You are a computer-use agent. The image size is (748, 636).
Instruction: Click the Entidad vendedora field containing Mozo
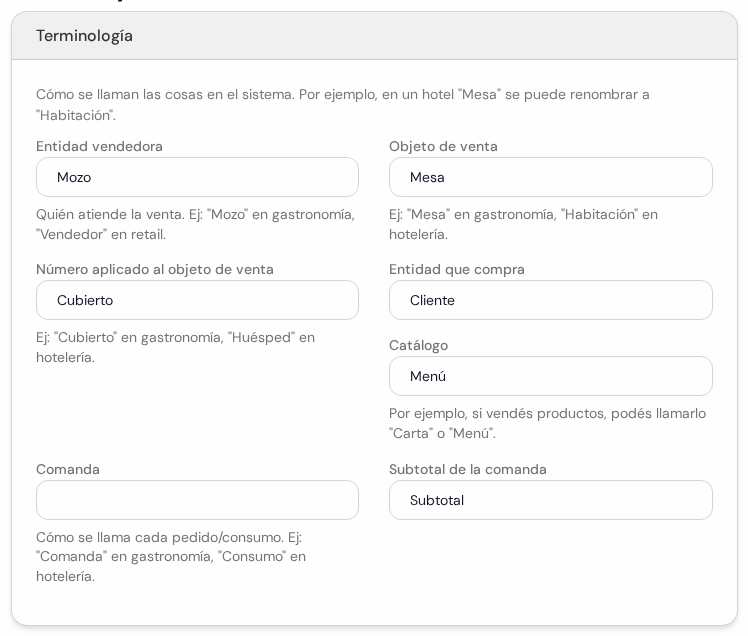(x=197, y=177)
